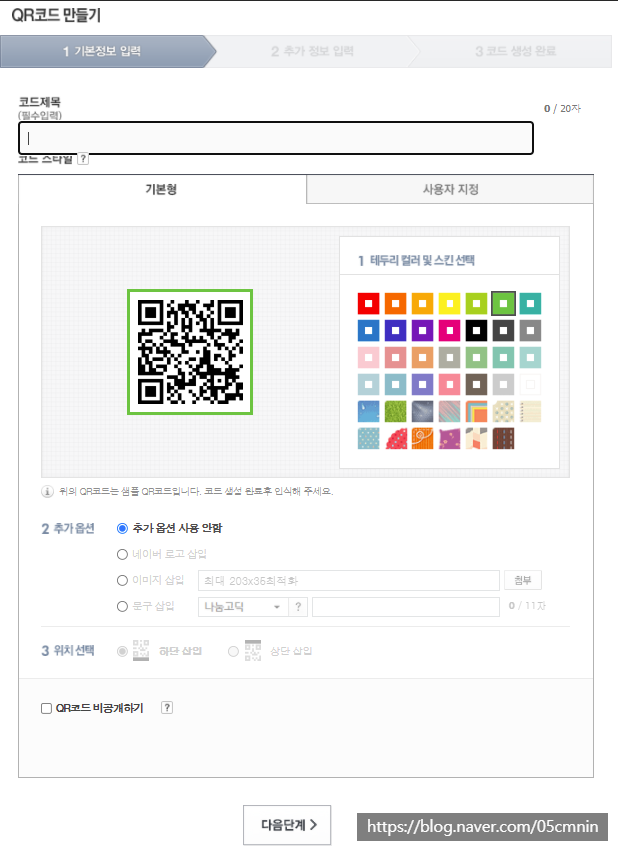The width and height of the screenshot is (618, 851).
Task: Select the pastel diagonal stripes skin
Action: [x=449, y=412]
